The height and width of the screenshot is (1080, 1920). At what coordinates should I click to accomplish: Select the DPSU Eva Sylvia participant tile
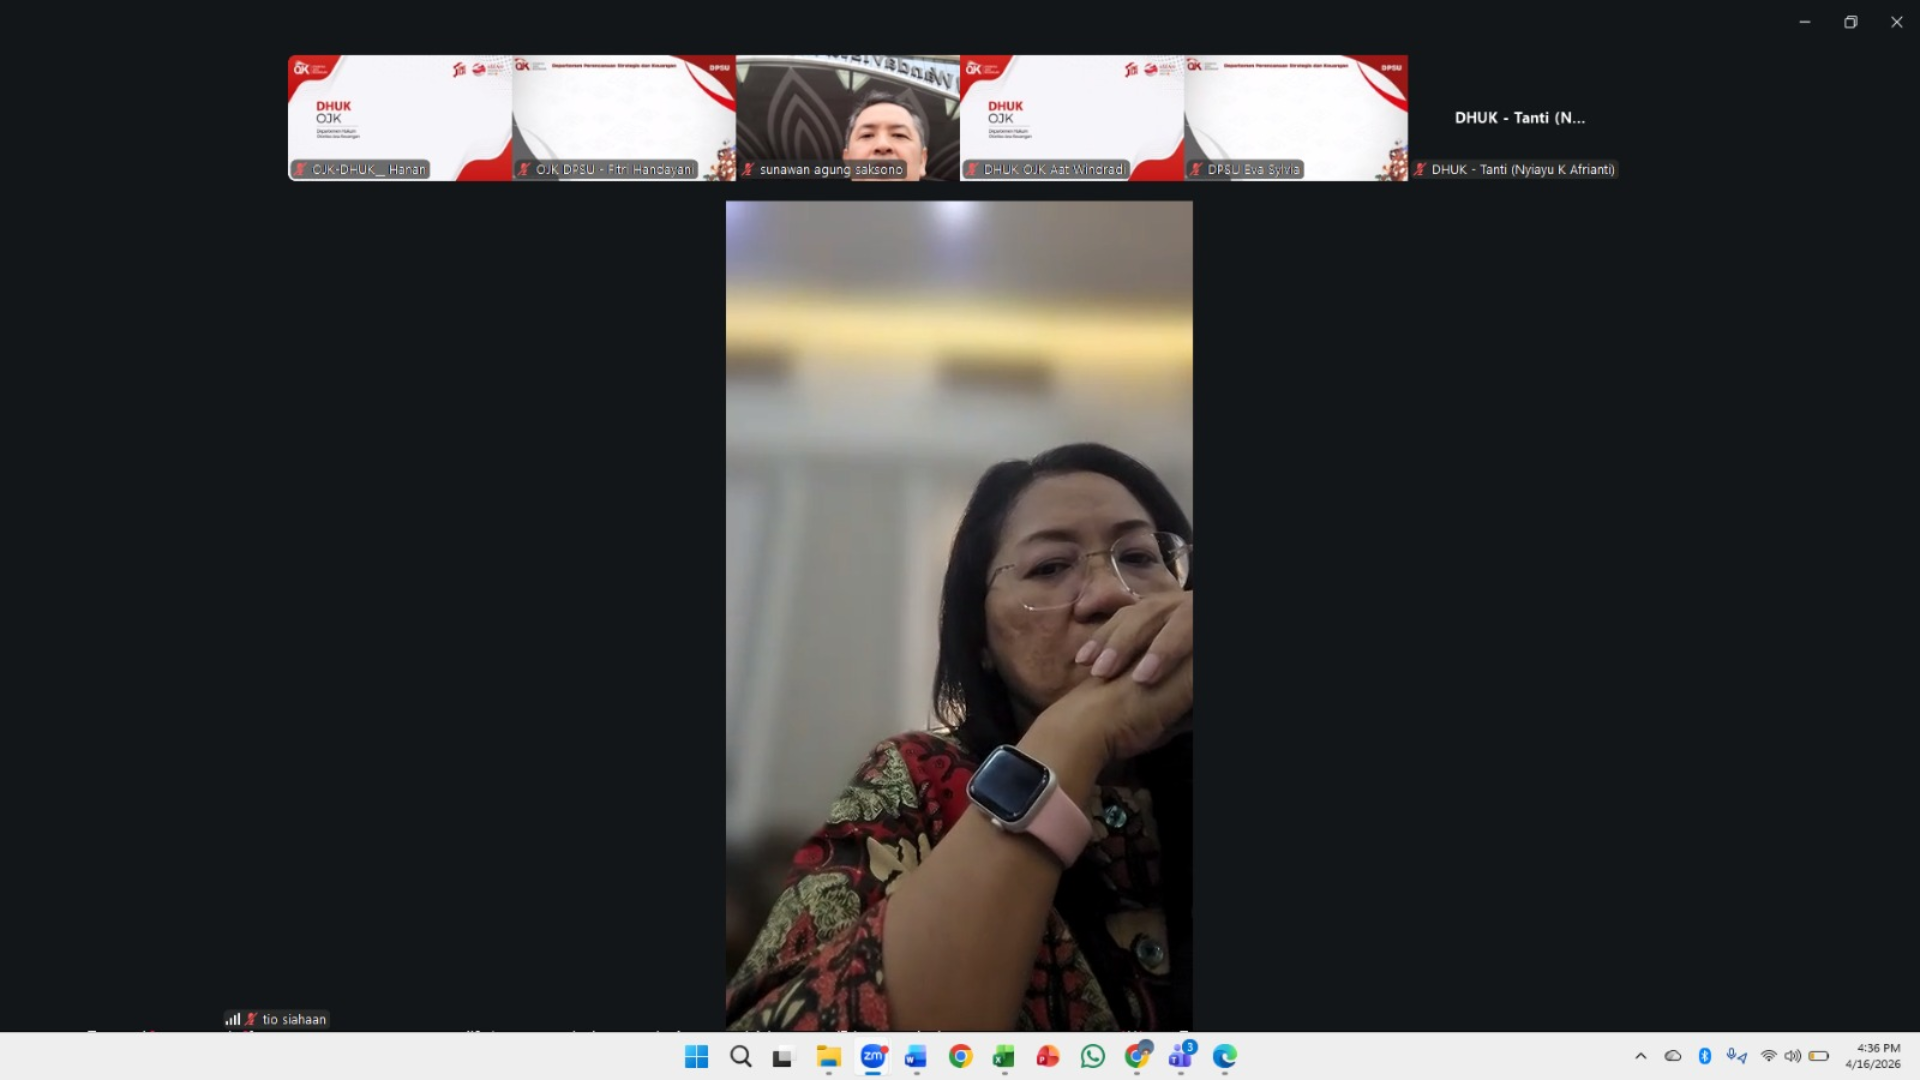1296,117
